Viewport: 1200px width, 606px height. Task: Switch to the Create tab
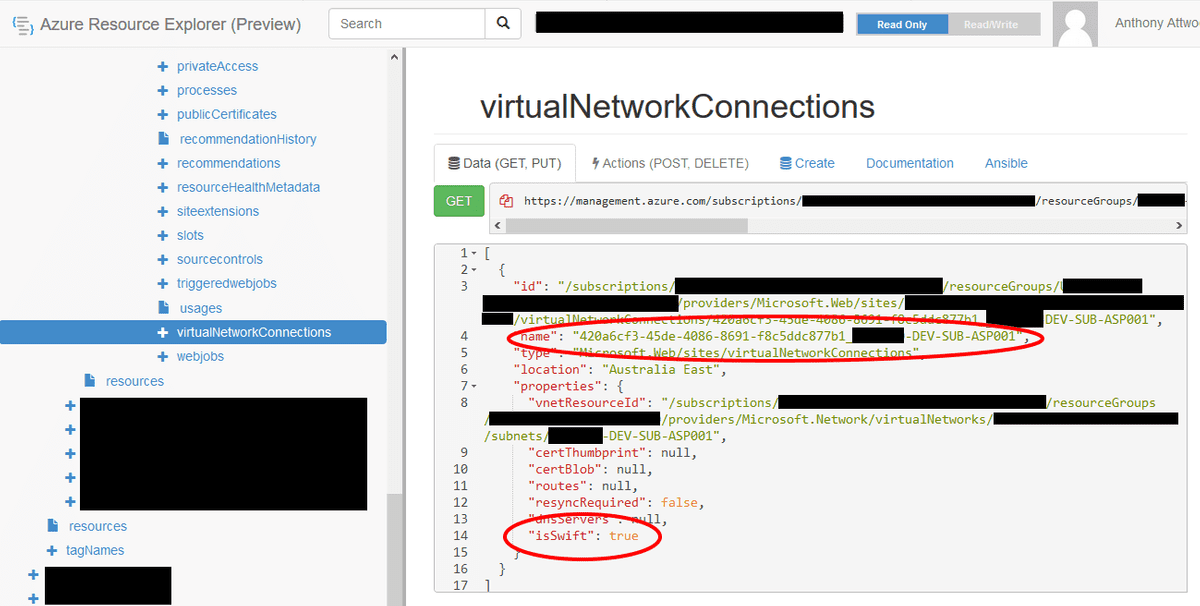point(807,163)
